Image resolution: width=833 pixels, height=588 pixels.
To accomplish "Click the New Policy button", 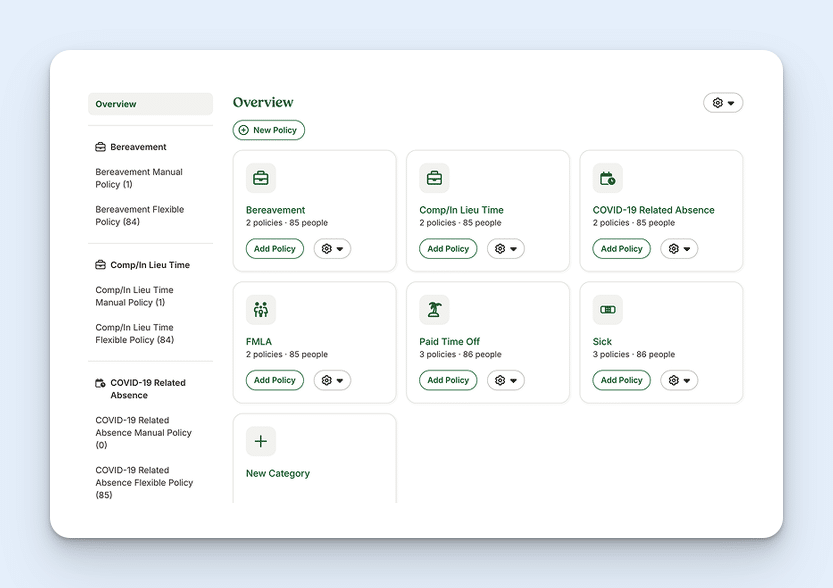I will point(268,129).
